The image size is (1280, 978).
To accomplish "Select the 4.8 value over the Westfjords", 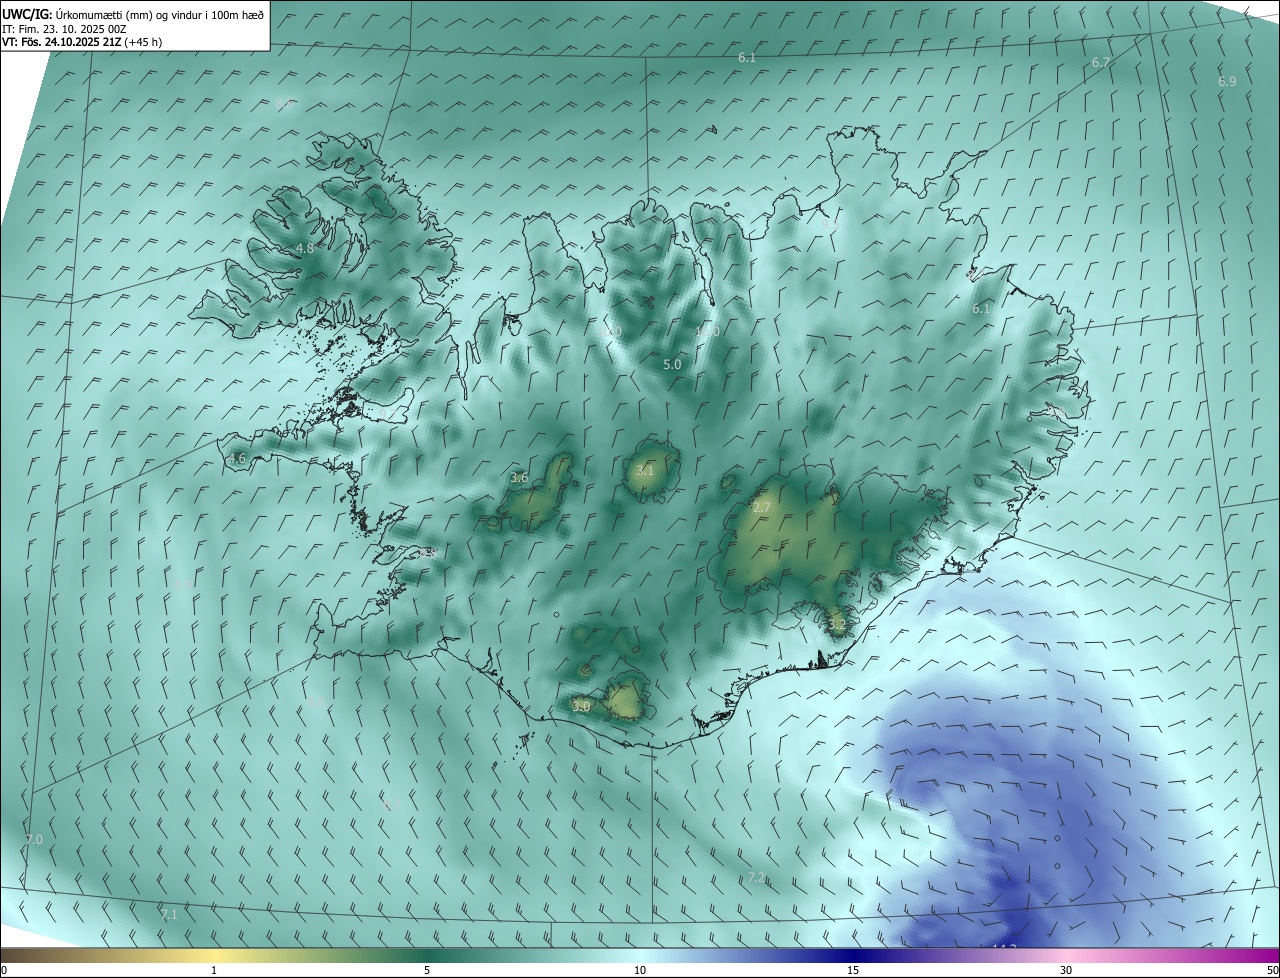I will [305, 248].
